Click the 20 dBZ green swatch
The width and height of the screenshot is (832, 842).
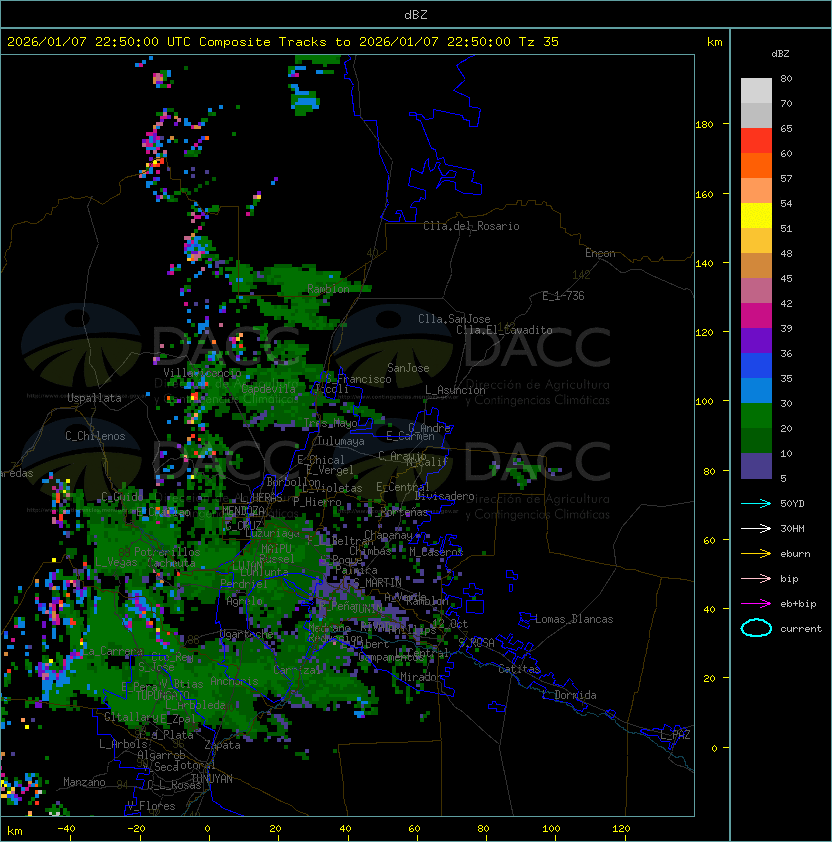coord(756,440)
